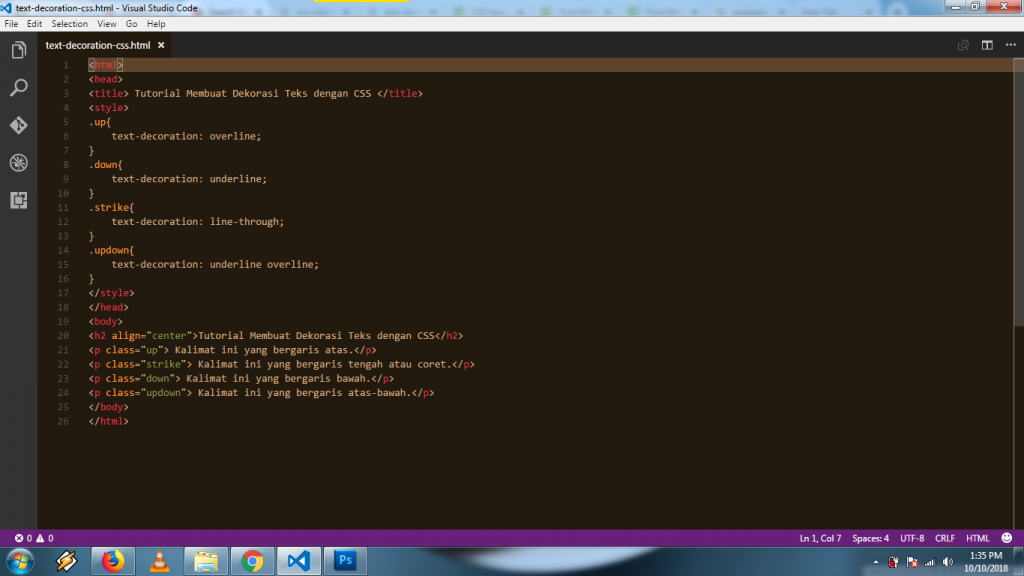Click 'text-decoration: line-through;' line
Image resolution: width=1024 pixels, height=576 pixels.
[198, 221]
